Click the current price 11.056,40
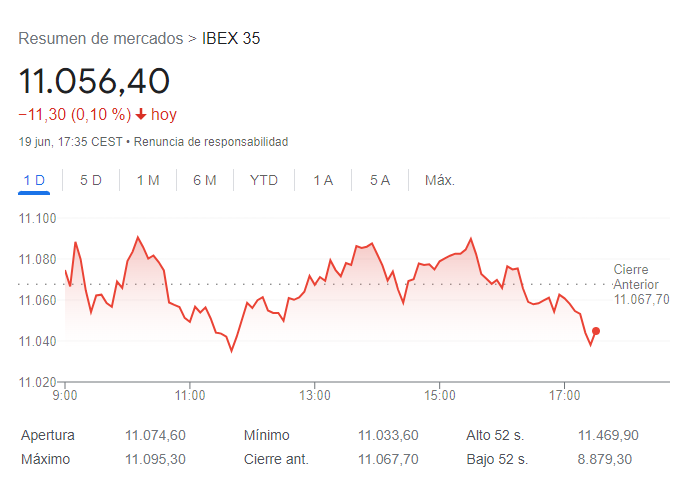This screenshot has width=696, height=488. tap(94, 81)
